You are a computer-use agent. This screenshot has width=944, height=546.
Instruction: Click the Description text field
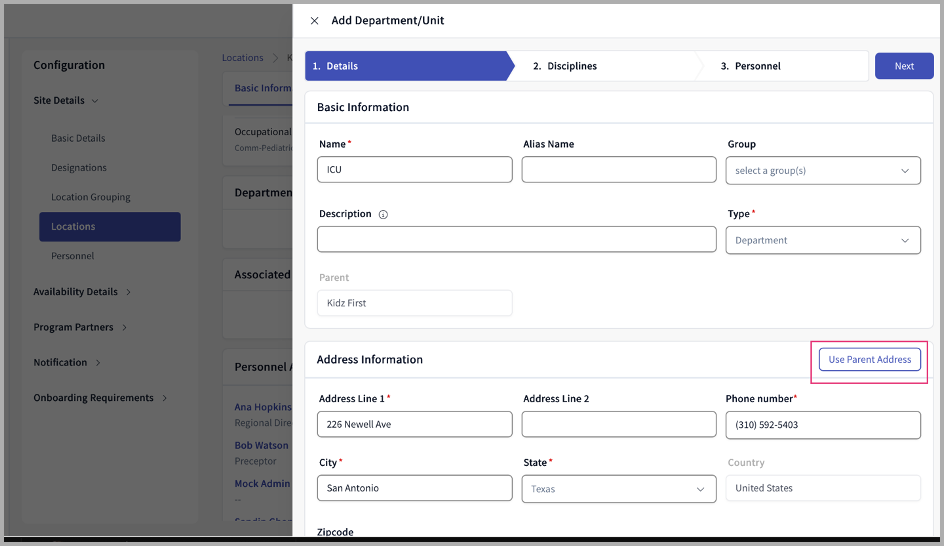point(516,240)
